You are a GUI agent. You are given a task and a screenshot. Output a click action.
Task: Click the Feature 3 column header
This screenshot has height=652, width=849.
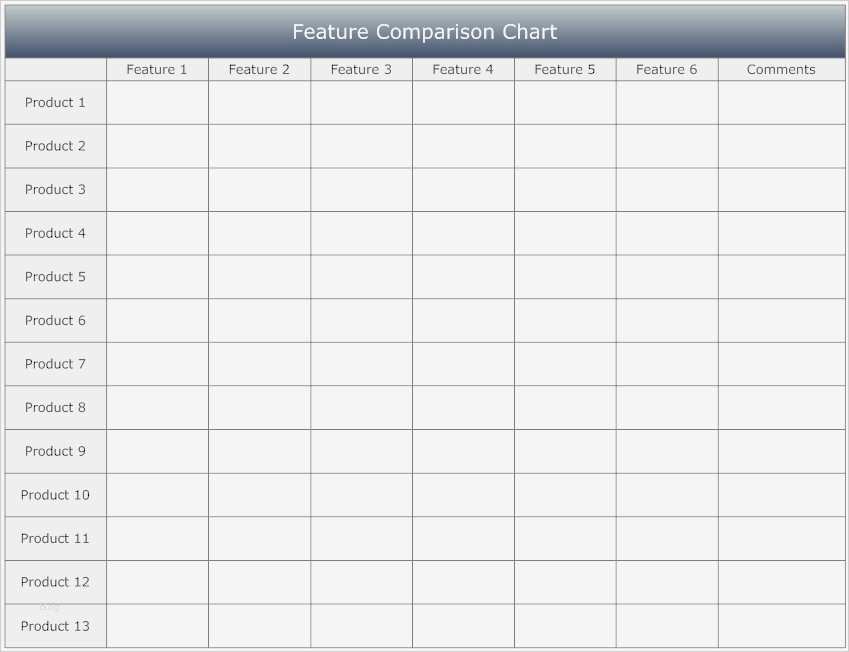(361, 69)
